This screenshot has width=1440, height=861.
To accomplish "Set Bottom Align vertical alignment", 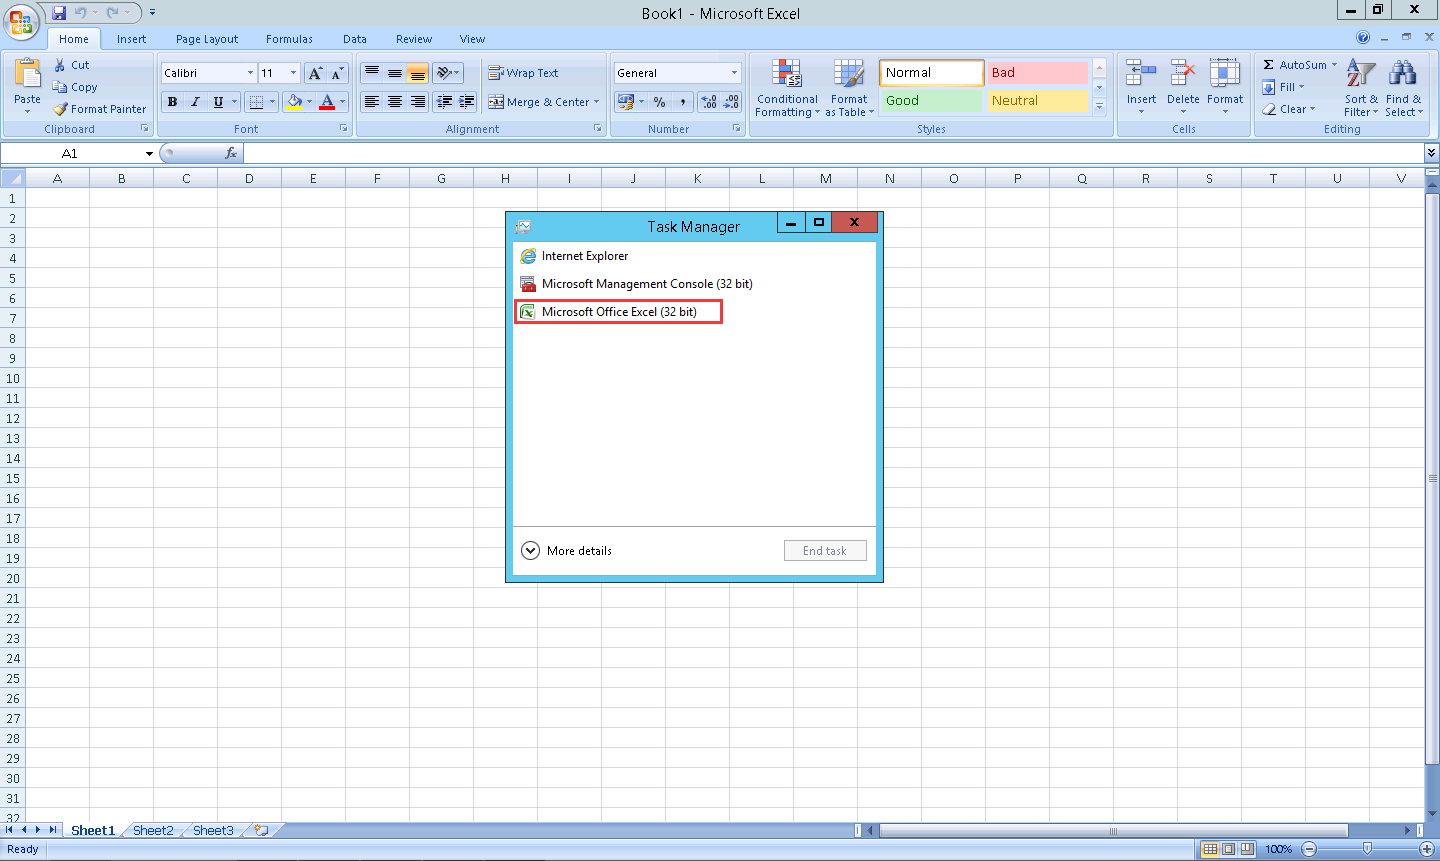I will (x=418, y=73).
